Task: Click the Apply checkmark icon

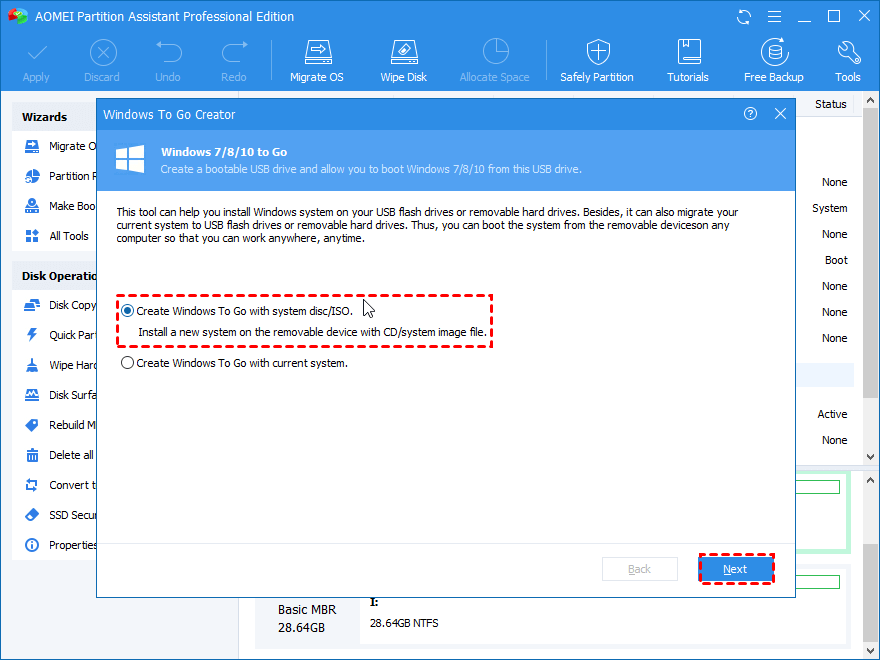Action: [36, 53]
